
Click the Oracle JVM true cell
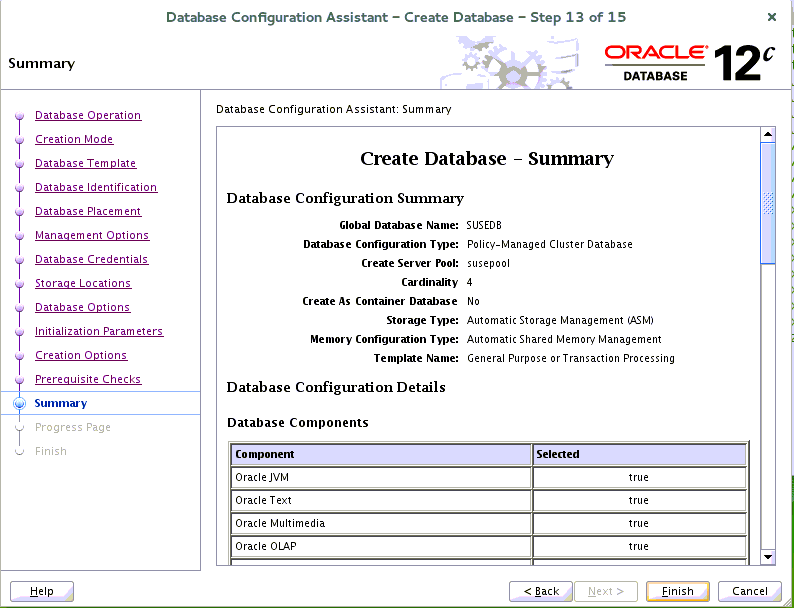pos(640,477)
